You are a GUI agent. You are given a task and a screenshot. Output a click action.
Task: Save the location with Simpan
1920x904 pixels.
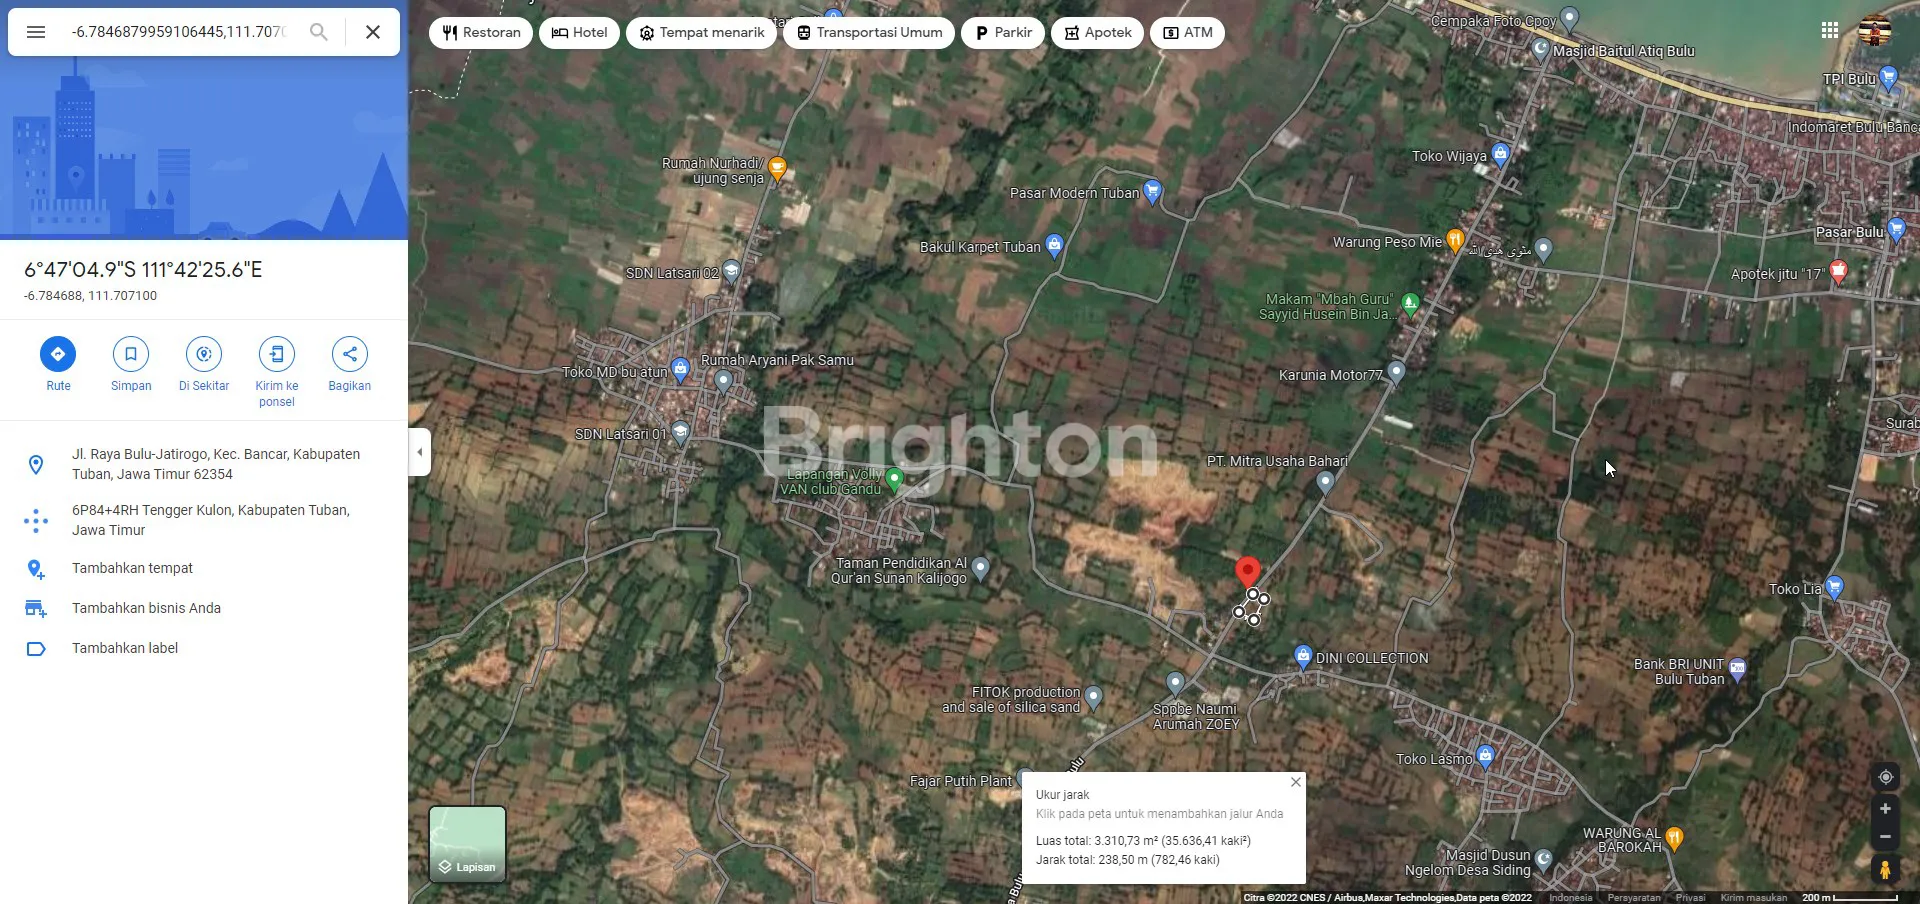click(x=131, y=354)
